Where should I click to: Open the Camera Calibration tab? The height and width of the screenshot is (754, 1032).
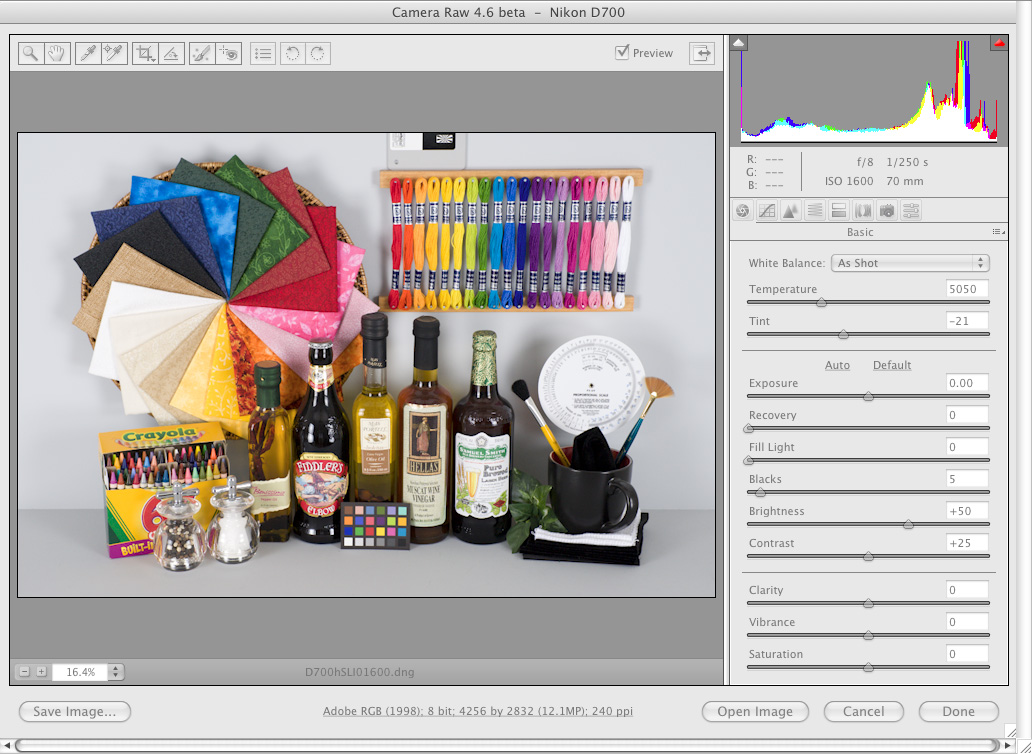tap(886, 211)
